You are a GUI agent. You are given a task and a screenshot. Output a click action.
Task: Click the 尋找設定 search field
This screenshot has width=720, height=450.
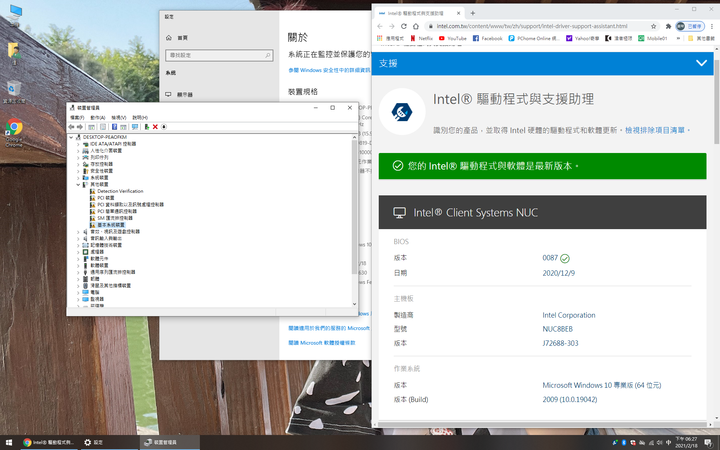click(219, 55)
